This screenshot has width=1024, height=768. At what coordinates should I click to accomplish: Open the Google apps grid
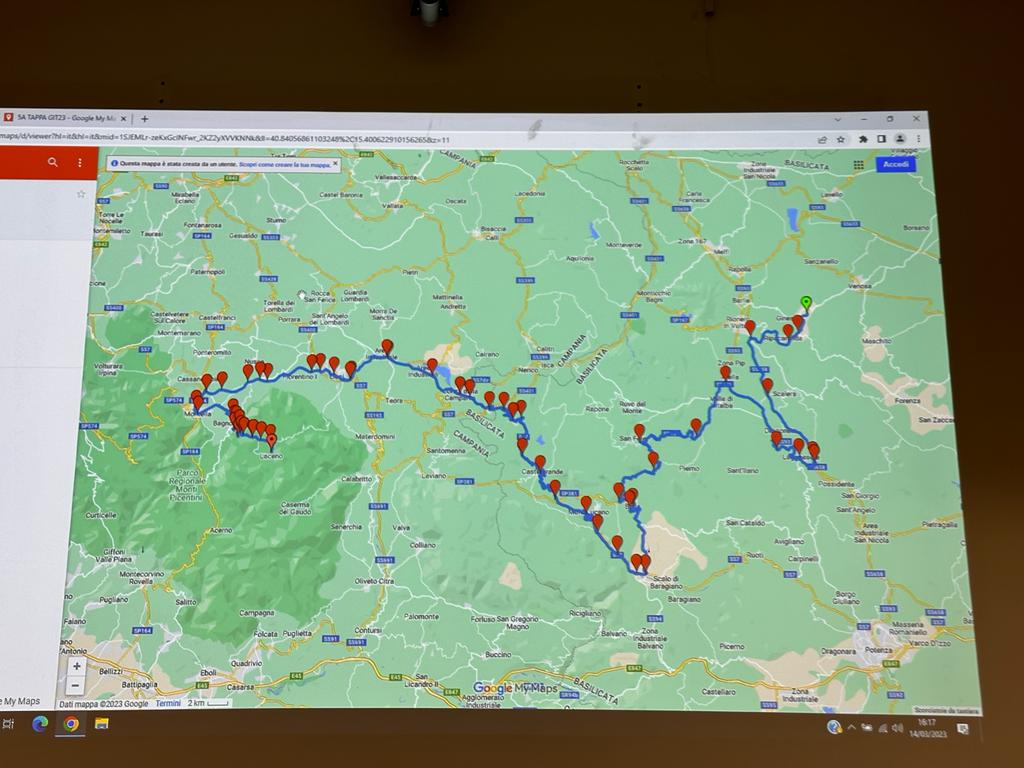(858, 165)
